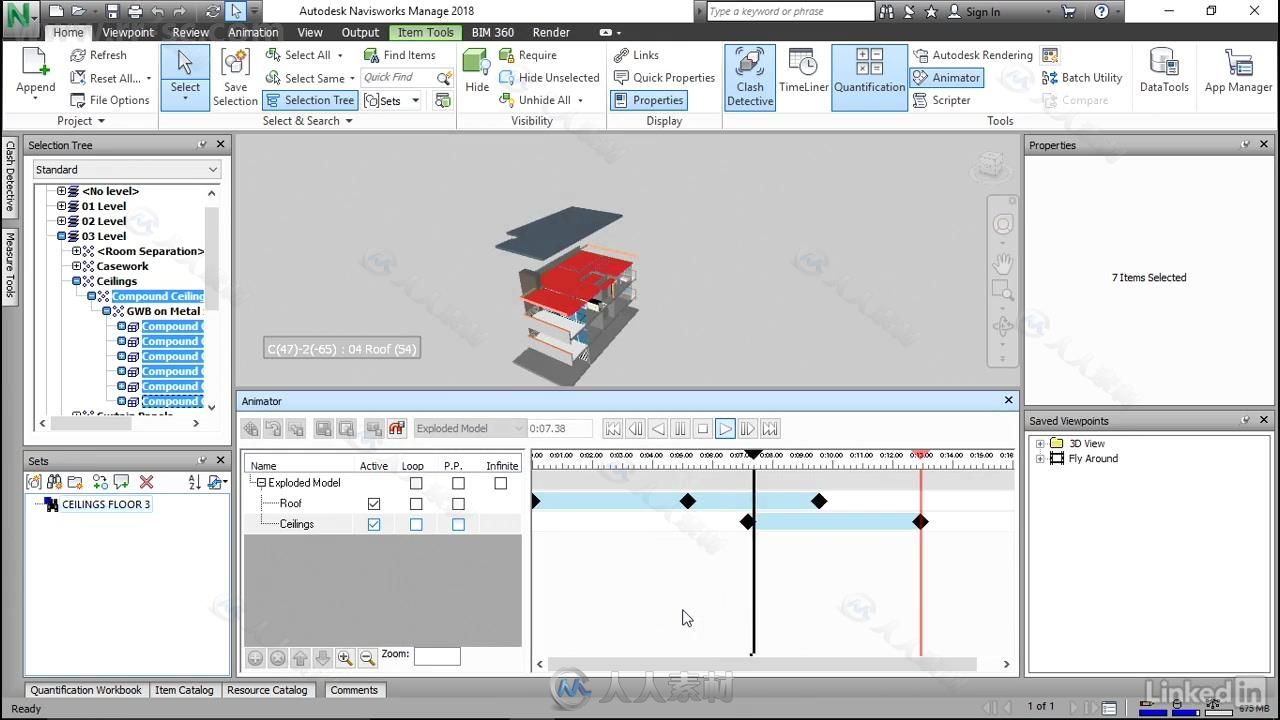
Task: Click the Roof end keyframe diamond
Action: pos(819,501)
